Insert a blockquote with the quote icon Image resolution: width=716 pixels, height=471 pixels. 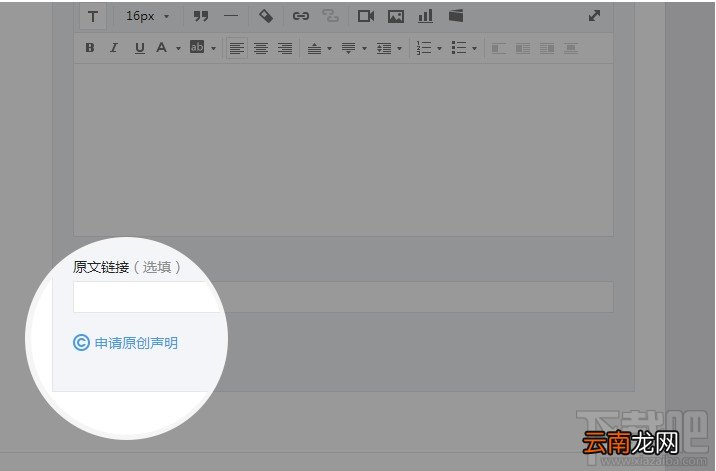[x=200, y=16]
